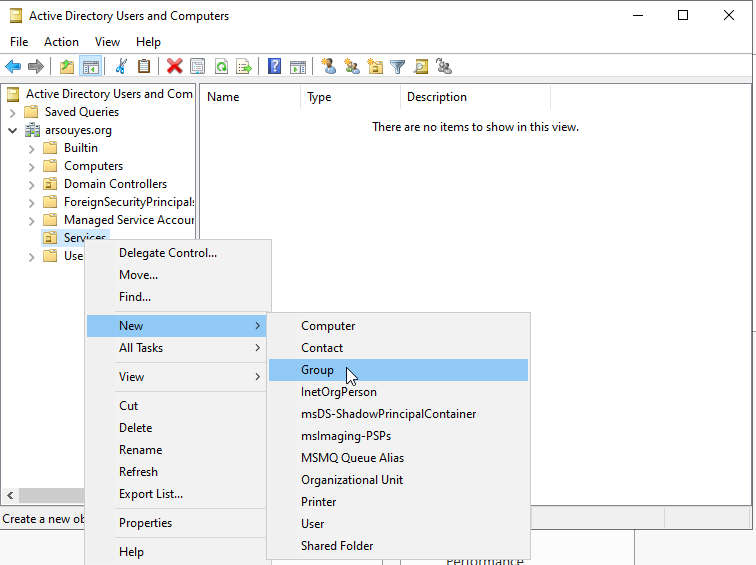Click the Create new organizational unit icon

click(375, 67)
